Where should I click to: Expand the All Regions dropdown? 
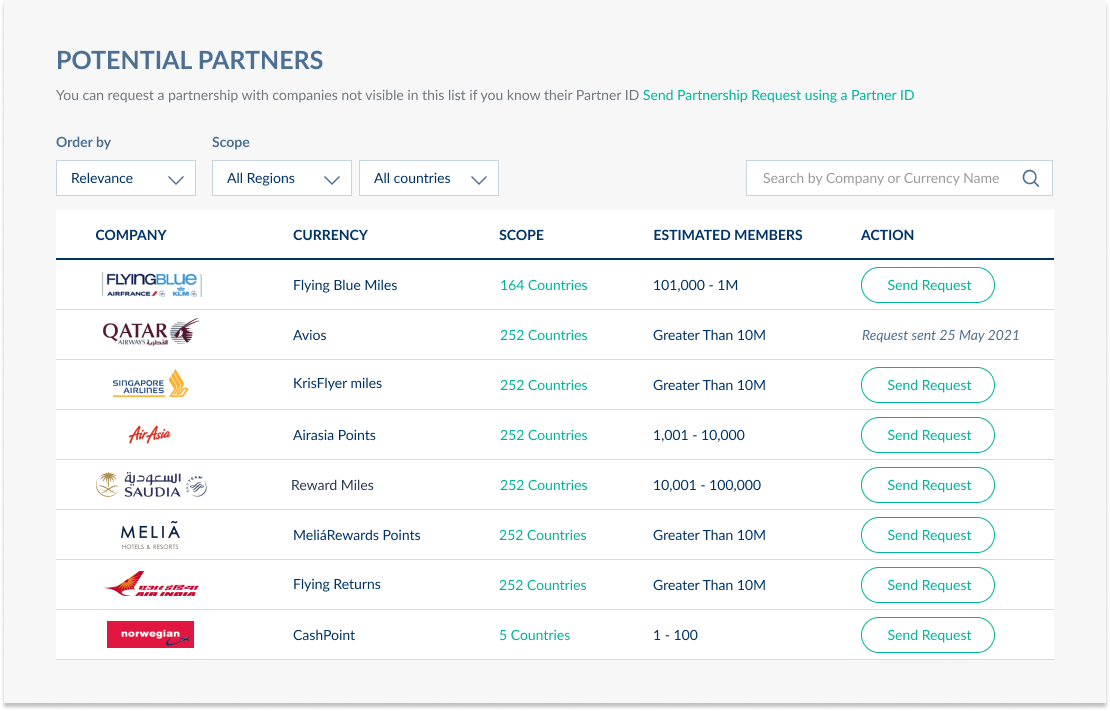click(x=281, y=178)
